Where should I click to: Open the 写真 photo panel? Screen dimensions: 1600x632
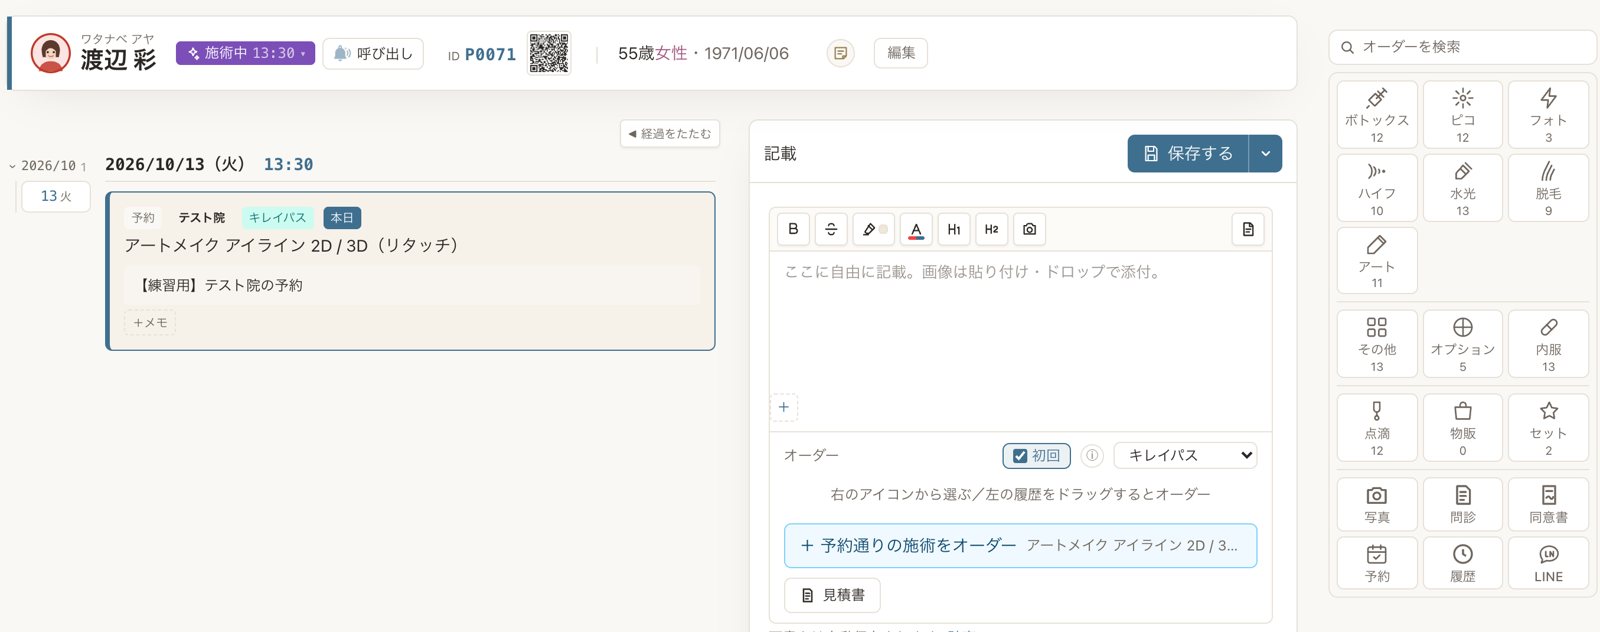[x=1377, y=504]
